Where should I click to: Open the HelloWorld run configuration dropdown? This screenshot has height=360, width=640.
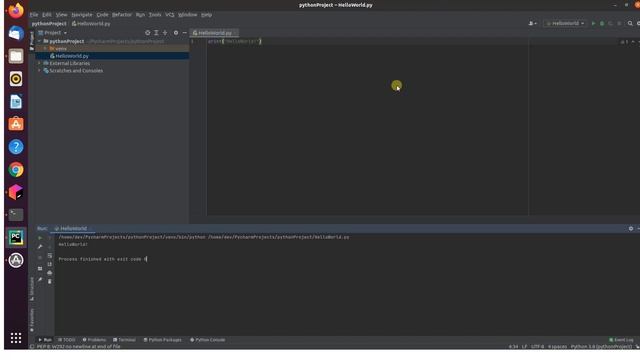point(565,24)
